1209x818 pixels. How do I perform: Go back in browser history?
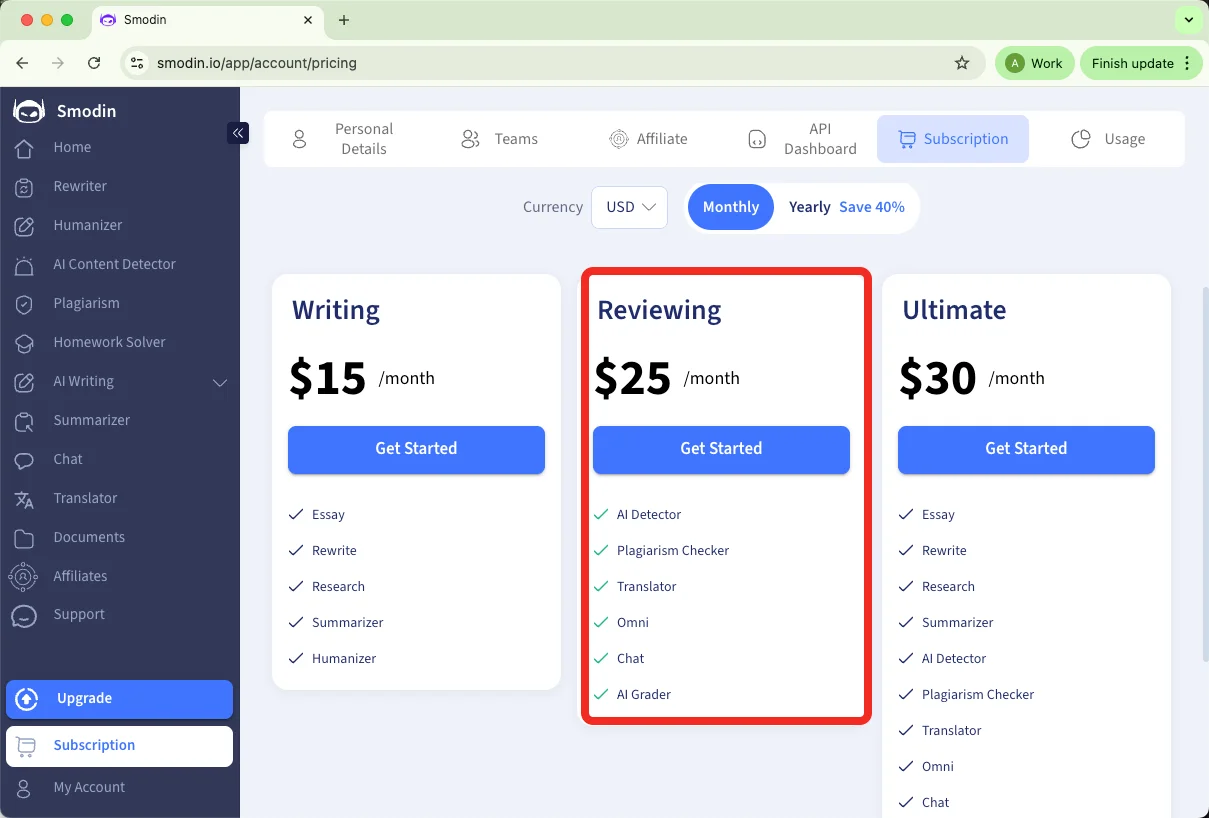click(x=23, y=63)
